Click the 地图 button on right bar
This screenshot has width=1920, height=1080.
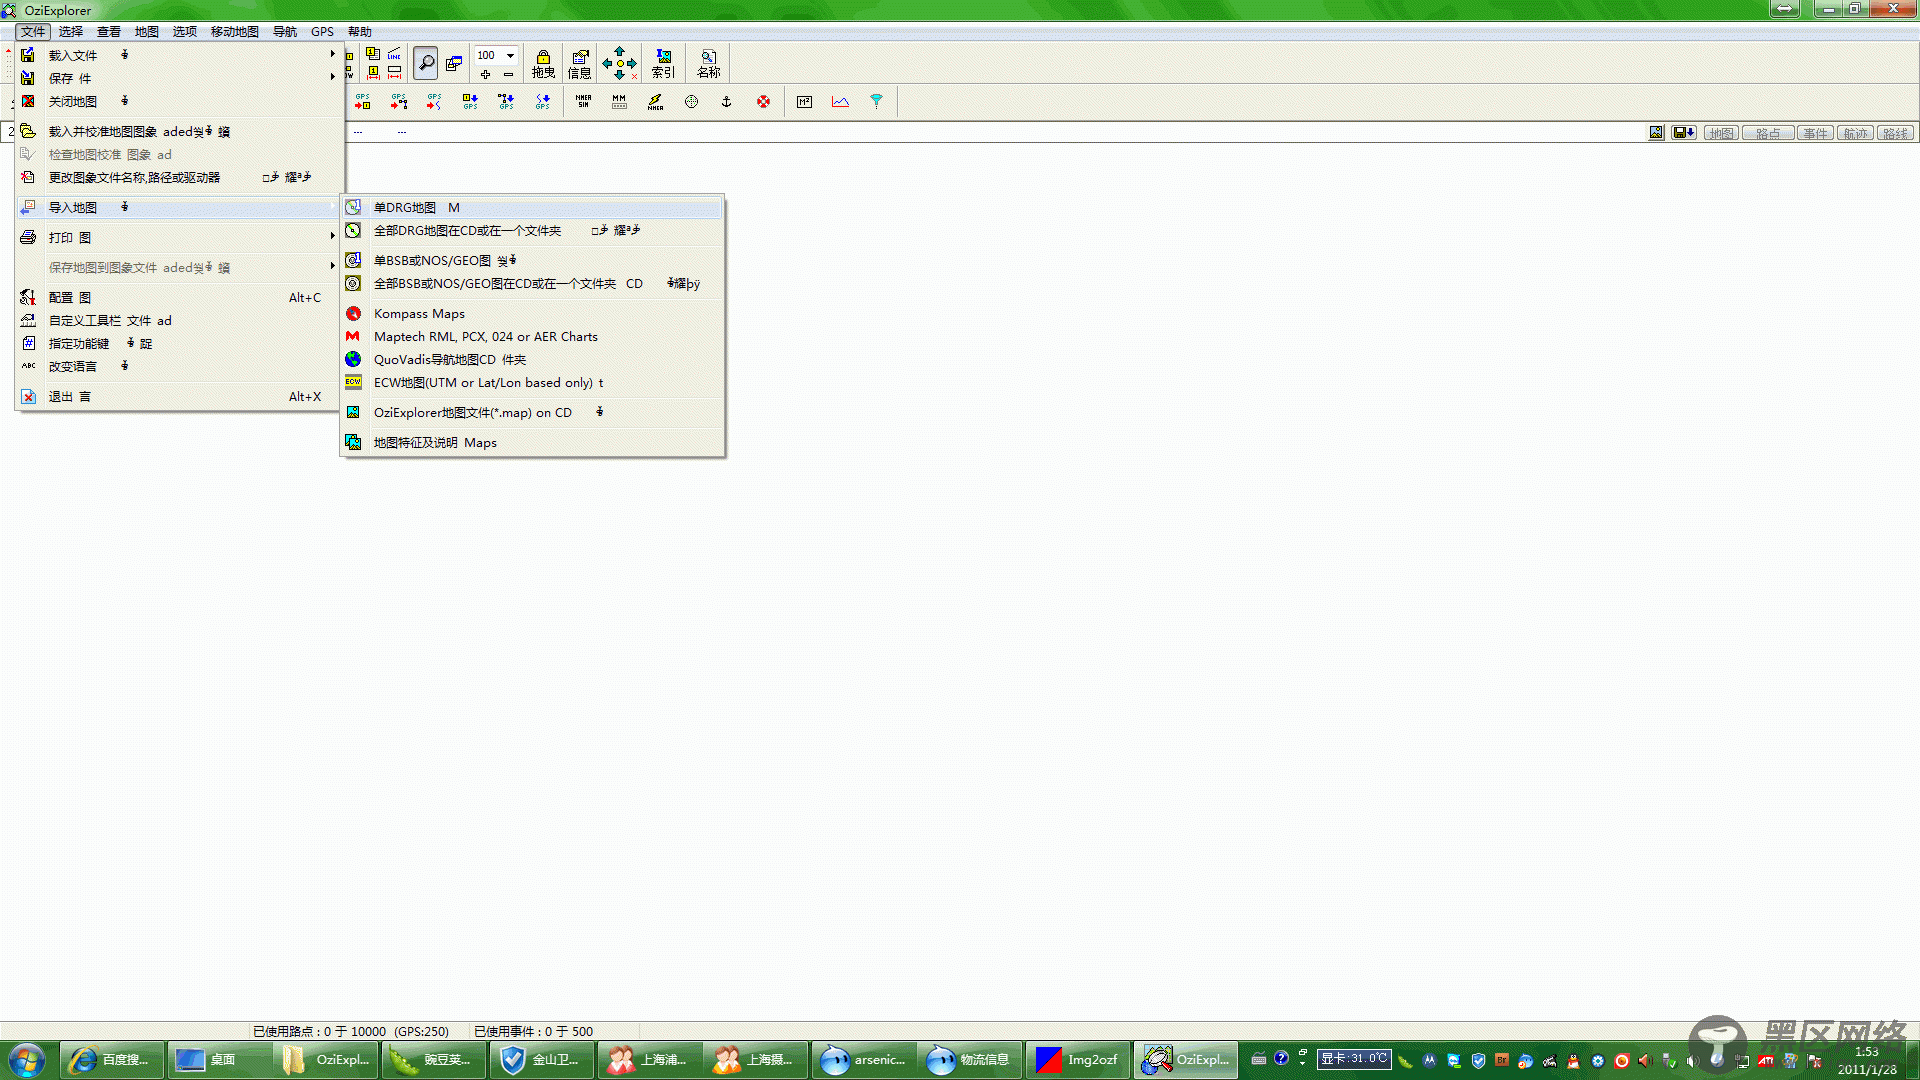[x=1721, y=133]
